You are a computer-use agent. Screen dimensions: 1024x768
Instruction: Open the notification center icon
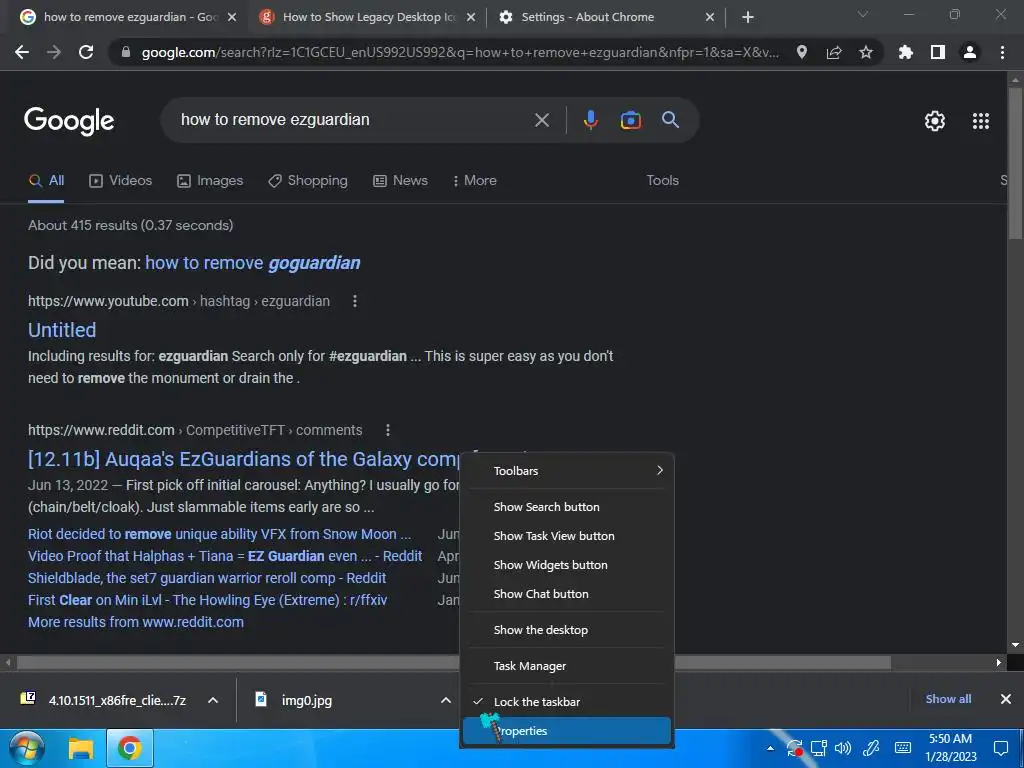point(1000,748)
